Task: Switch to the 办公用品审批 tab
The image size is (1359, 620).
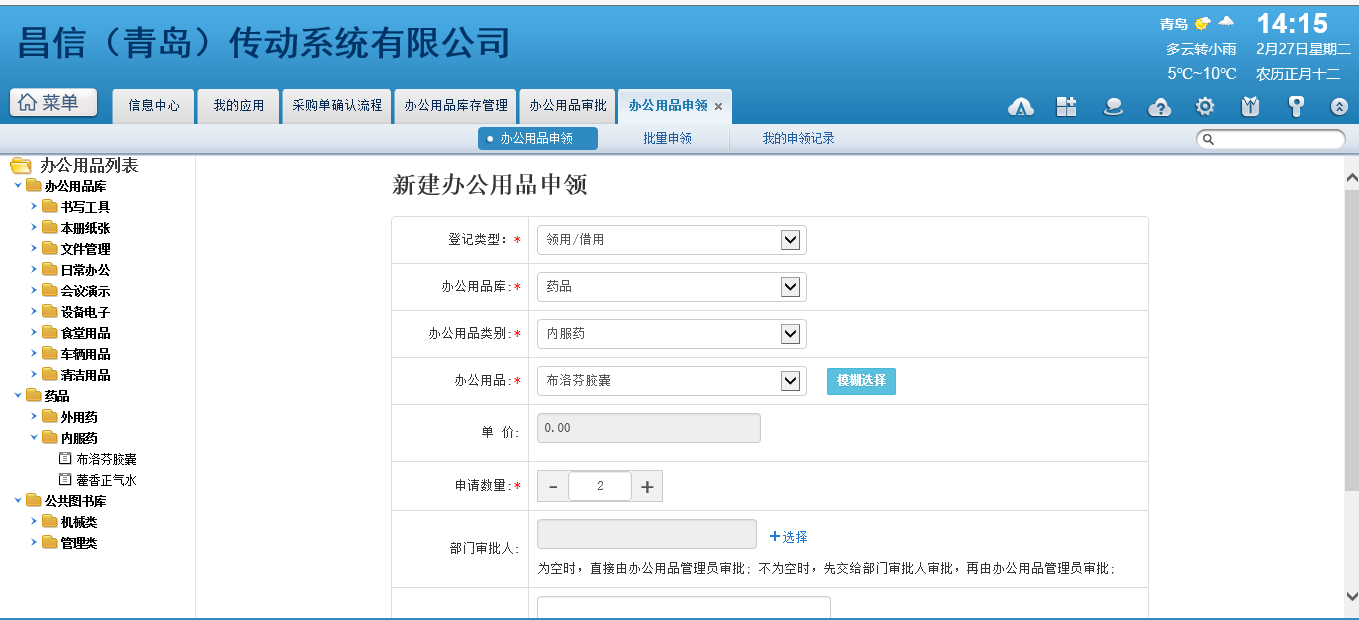Action: [x=567, y=105]
